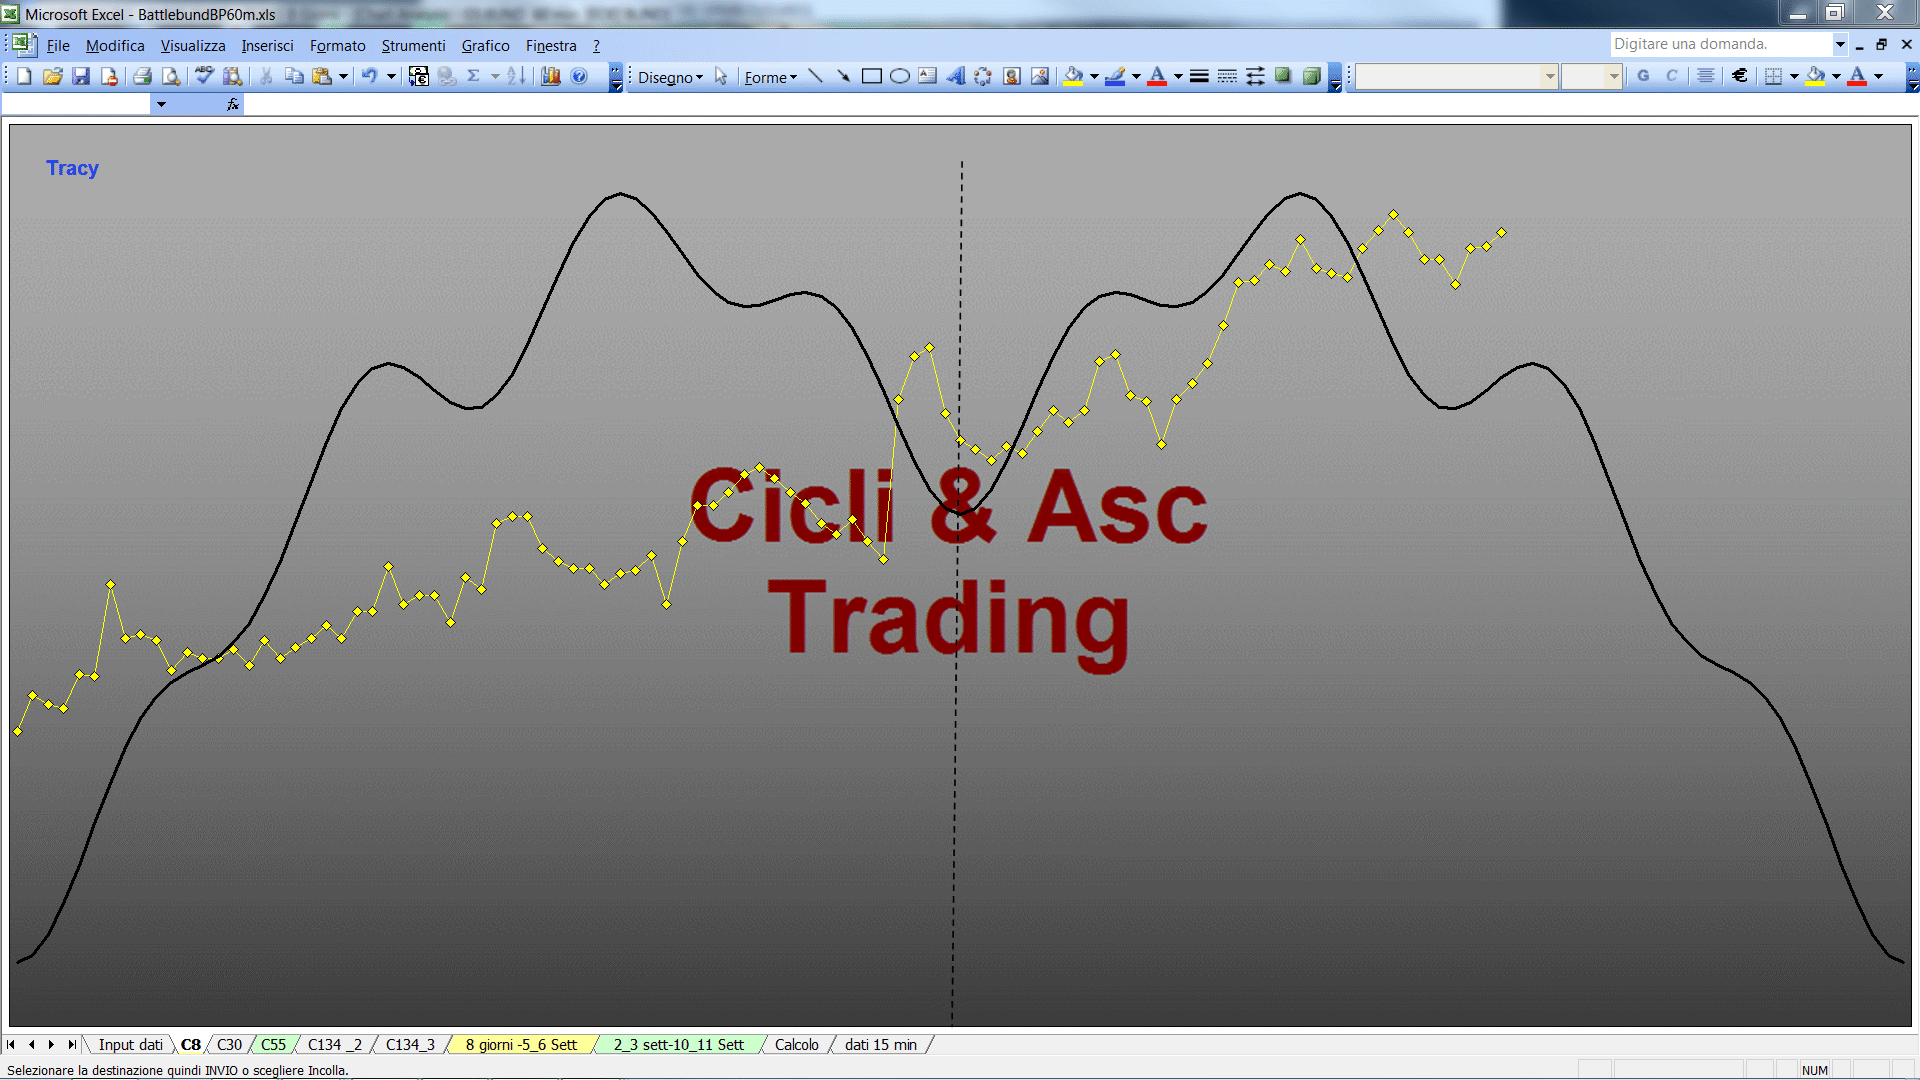Open the font name combo box

click(1457, 76)
